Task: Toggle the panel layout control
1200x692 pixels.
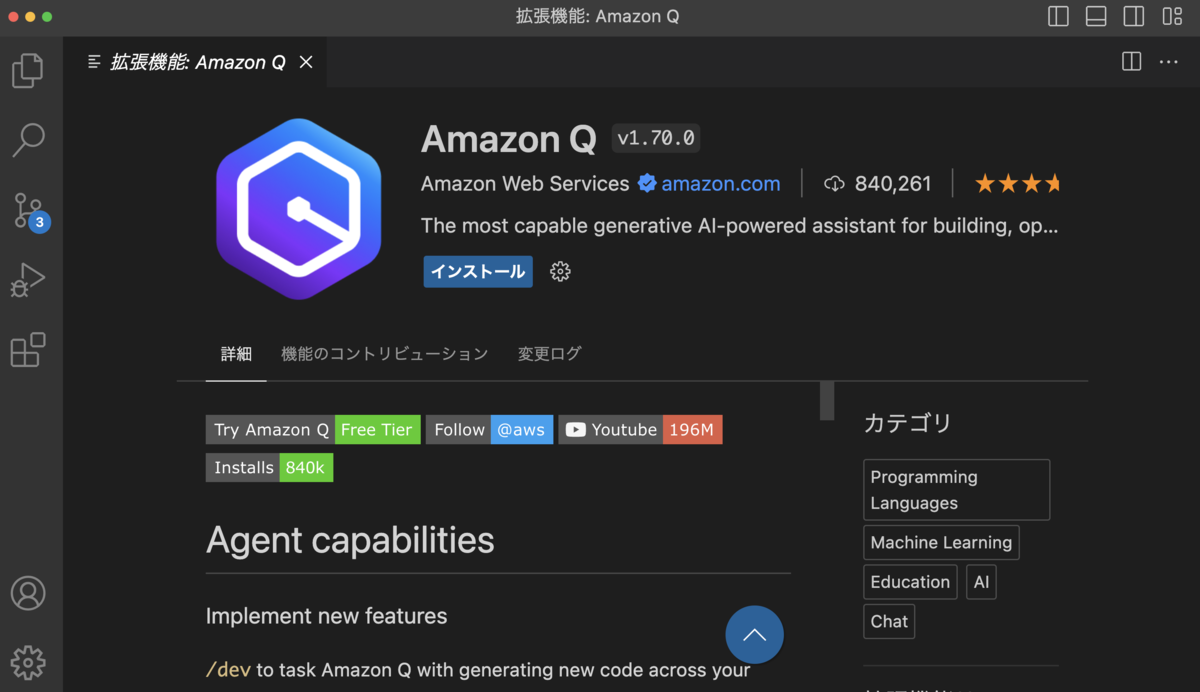Action: pos(1095,16)
